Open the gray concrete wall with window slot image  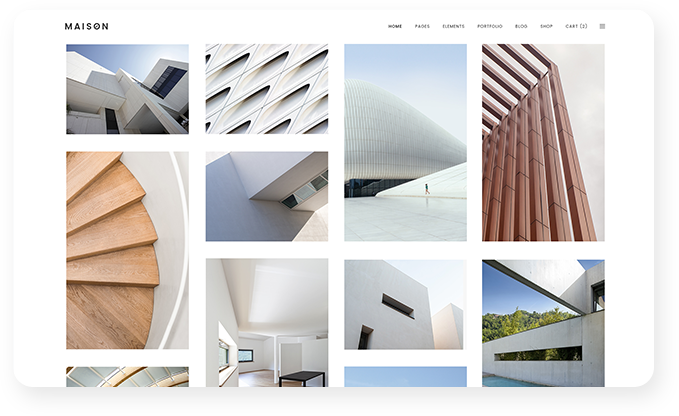pos(405,304)
